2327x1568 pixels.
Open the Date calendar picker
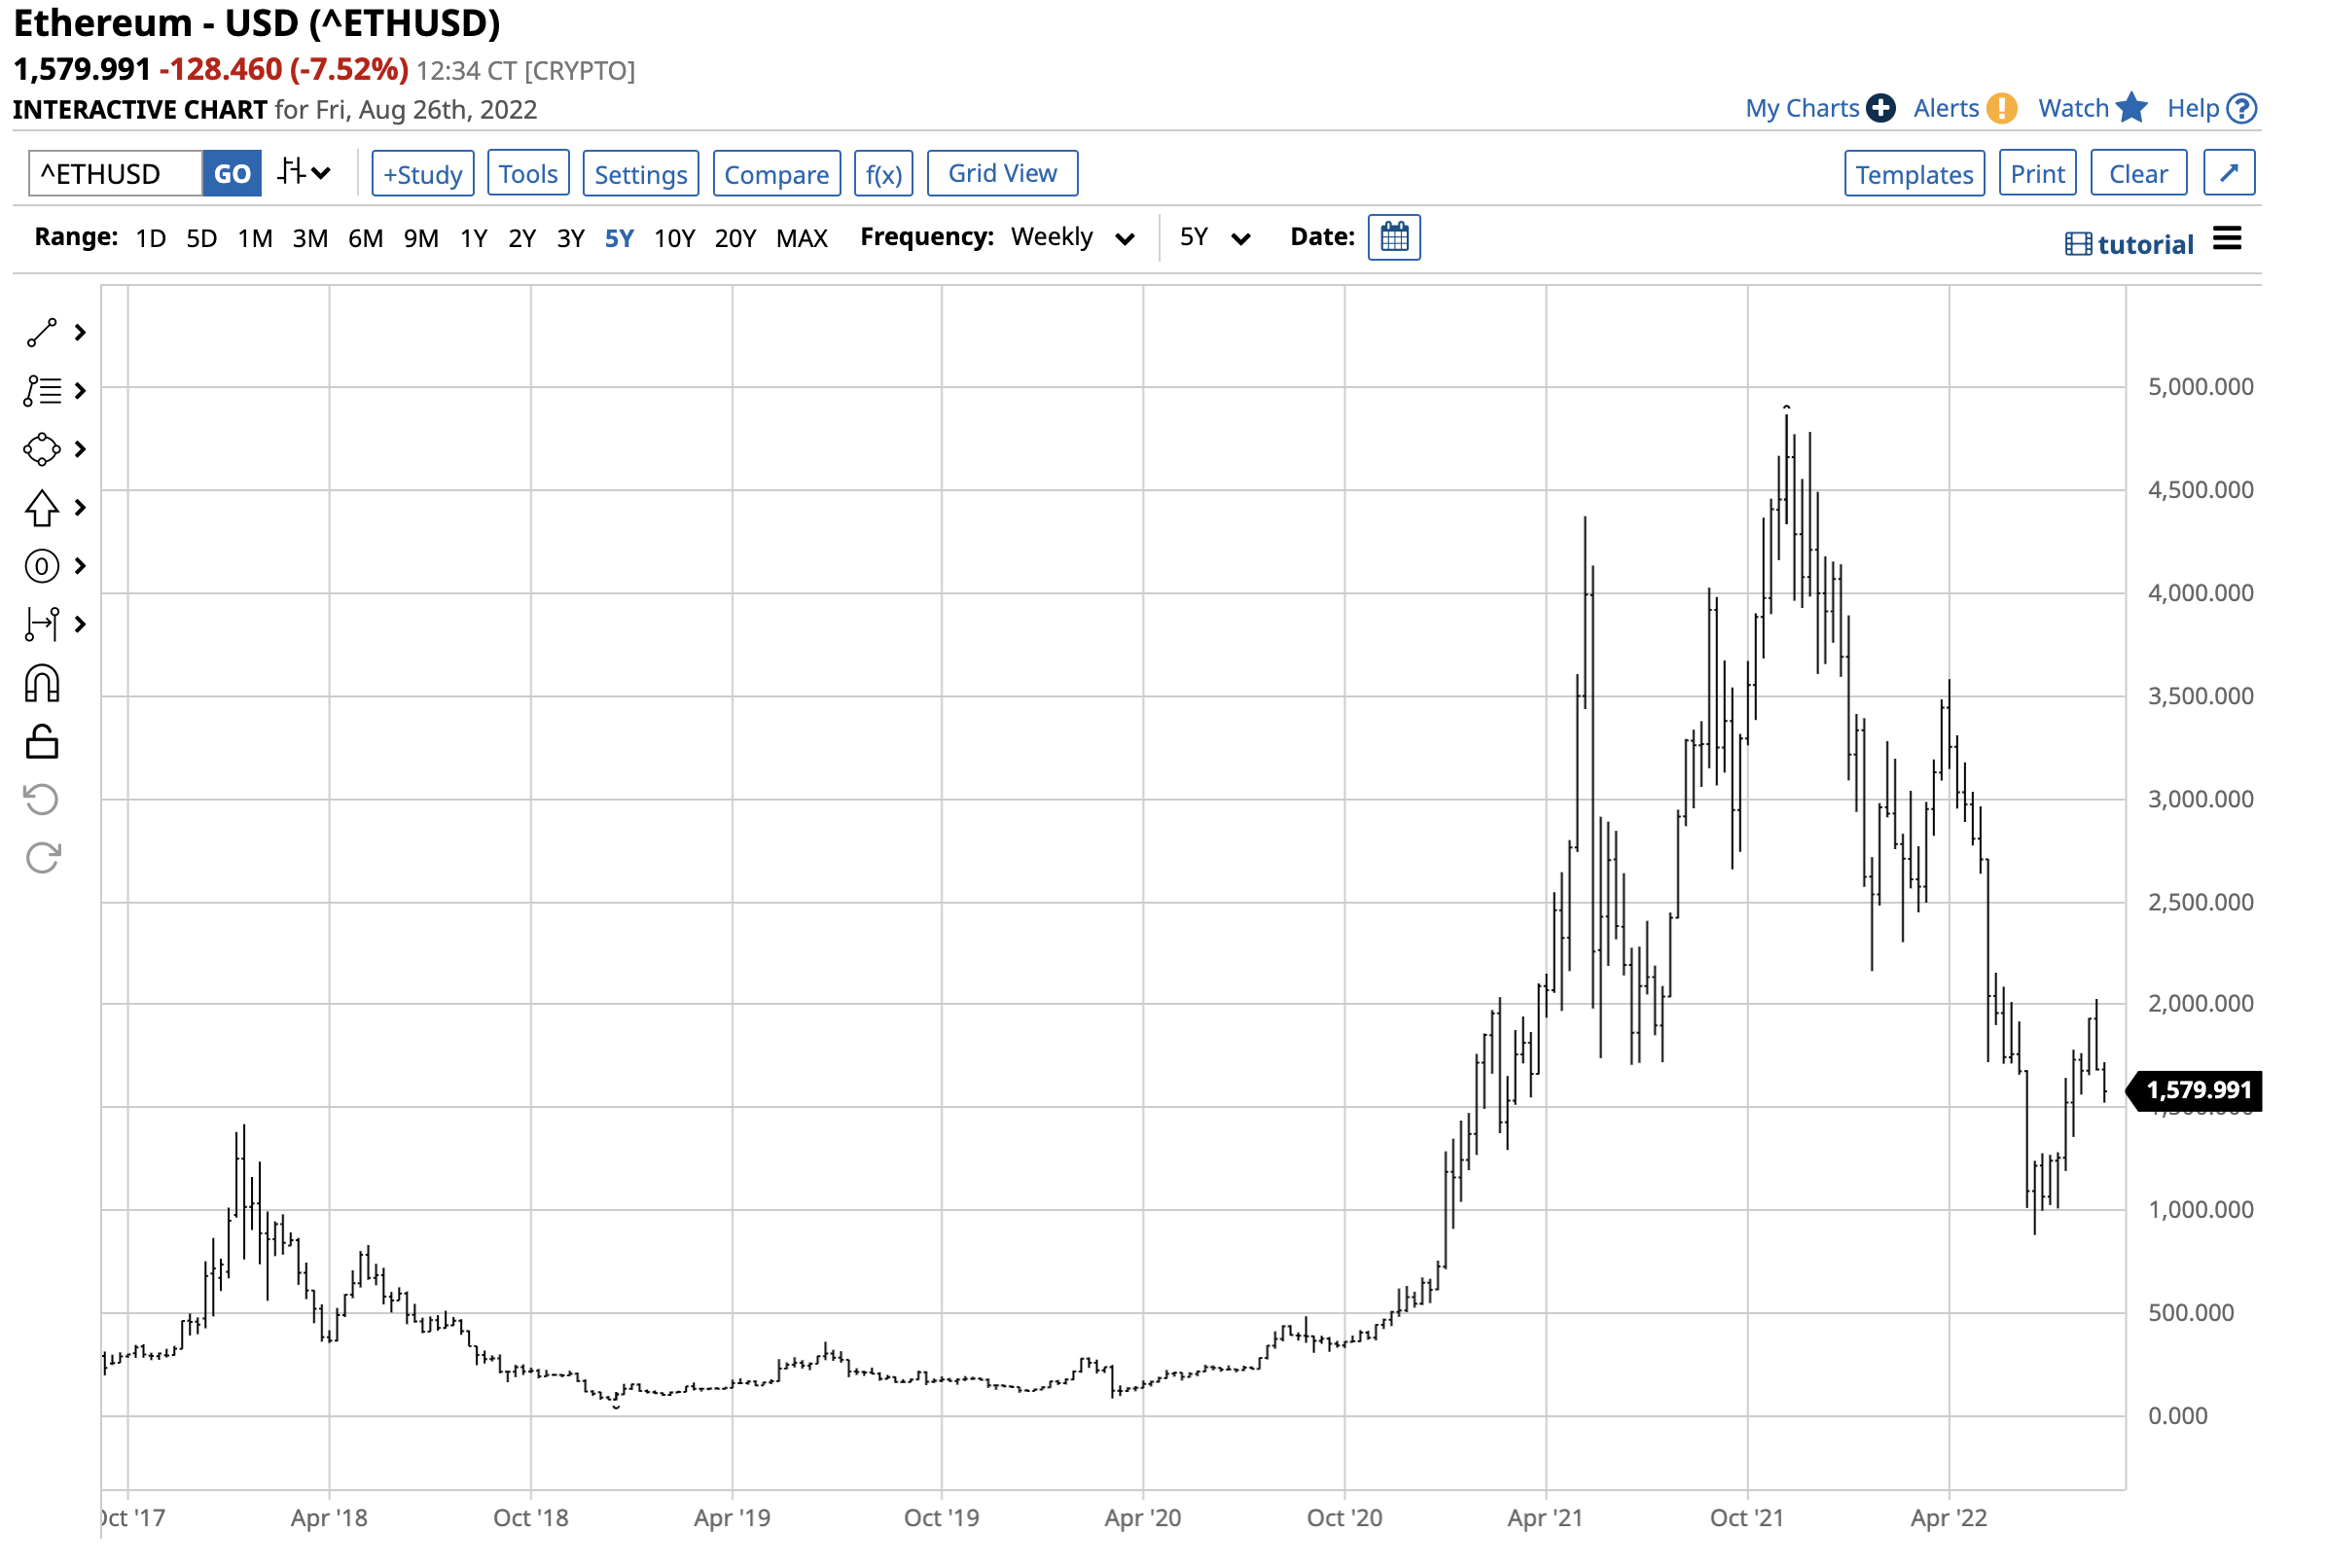(x=1394, y=238)
